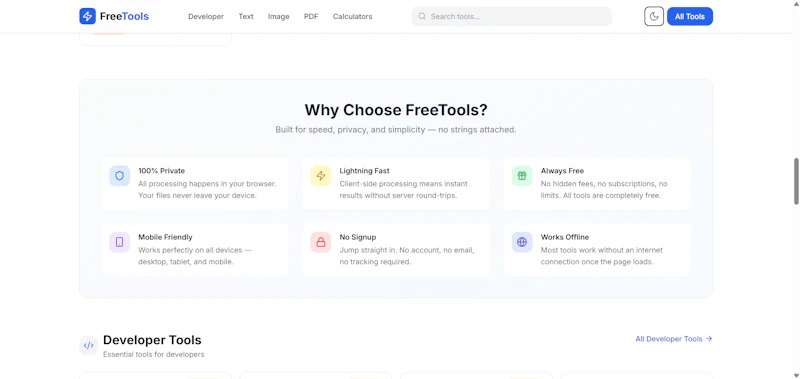The width and height of the screenshot is (800, 379).
Task: Click the Why Choose FreeTools? heading
Action: [396, 110]
